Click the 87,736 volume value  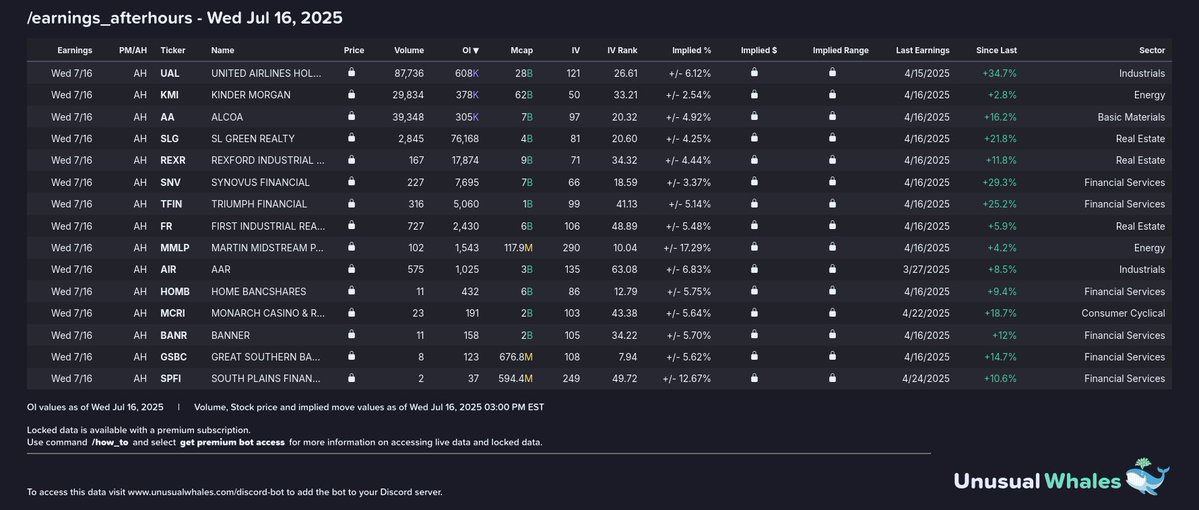pos(409,73)
